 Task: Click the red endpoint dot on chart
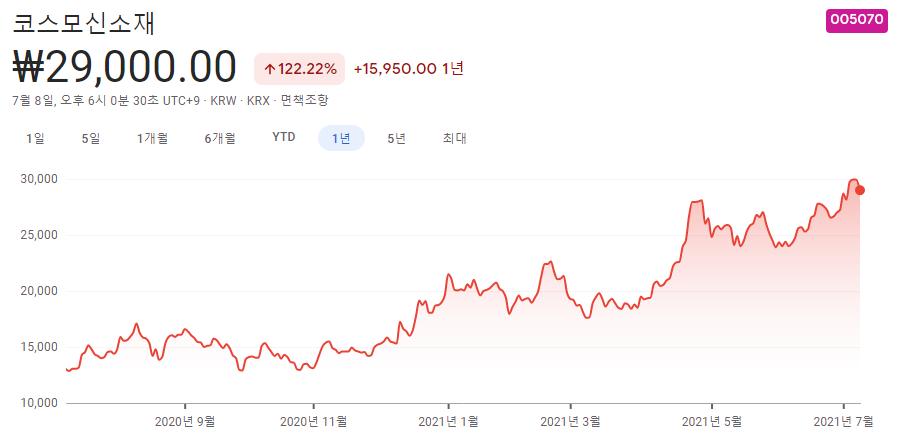(x=860, y=191)
